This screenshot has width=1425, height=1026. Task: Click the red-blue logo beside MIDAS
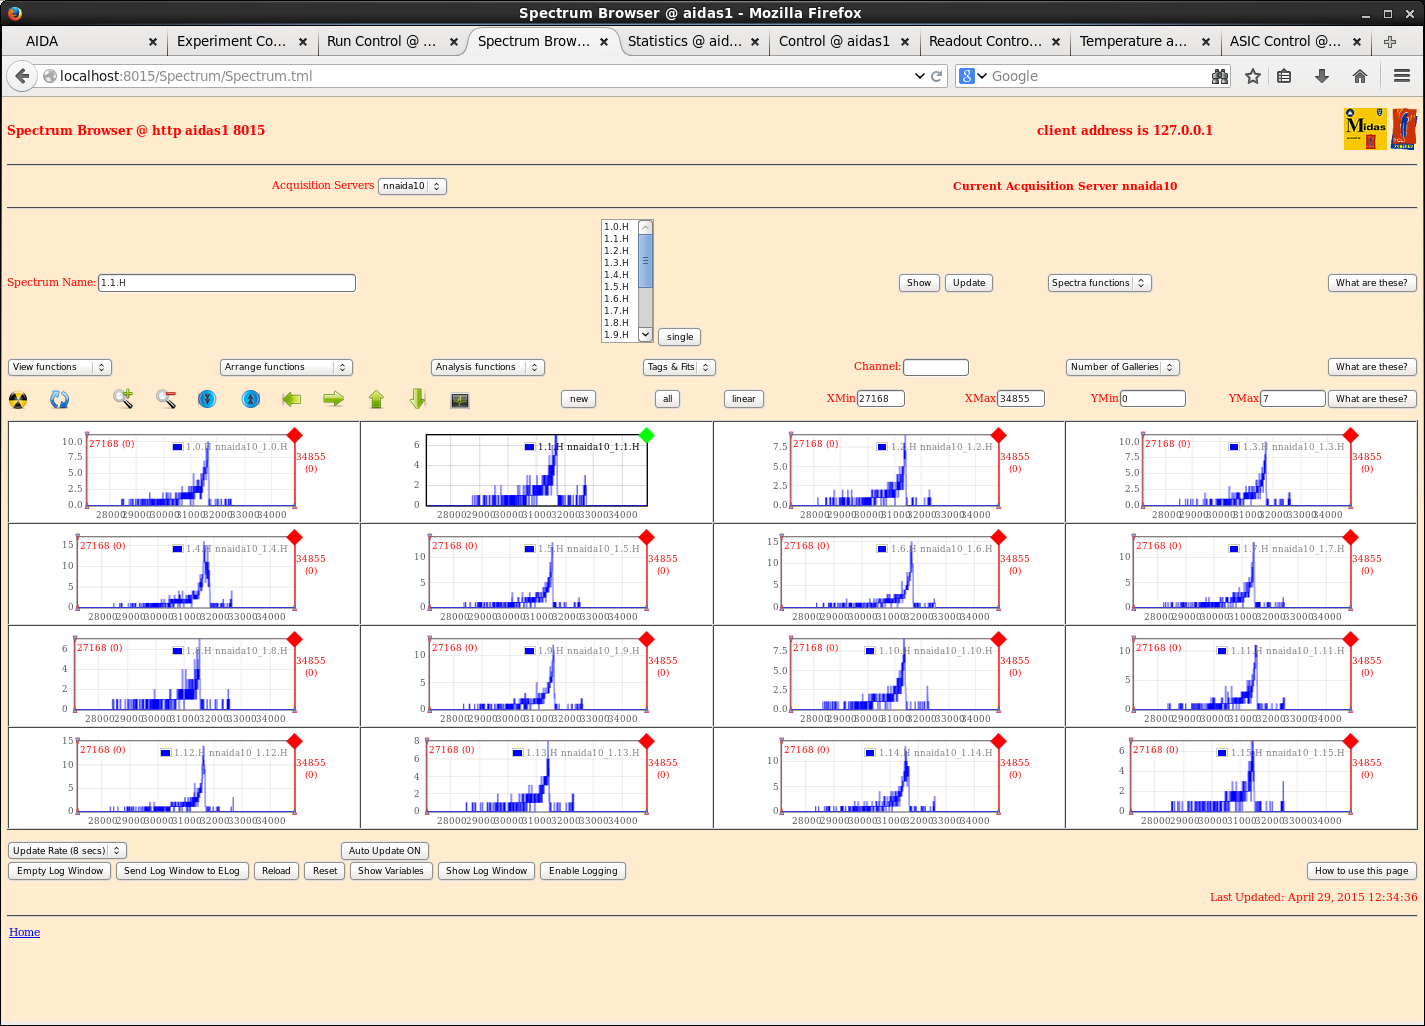pyautogui.click(x=1404, y=129)
